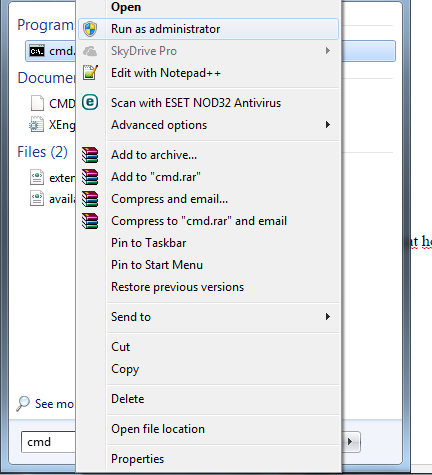Expand the SkyDrive Pro submenu arrow
This screenshot has width=432, height=475.
click(x=328, y=51)
